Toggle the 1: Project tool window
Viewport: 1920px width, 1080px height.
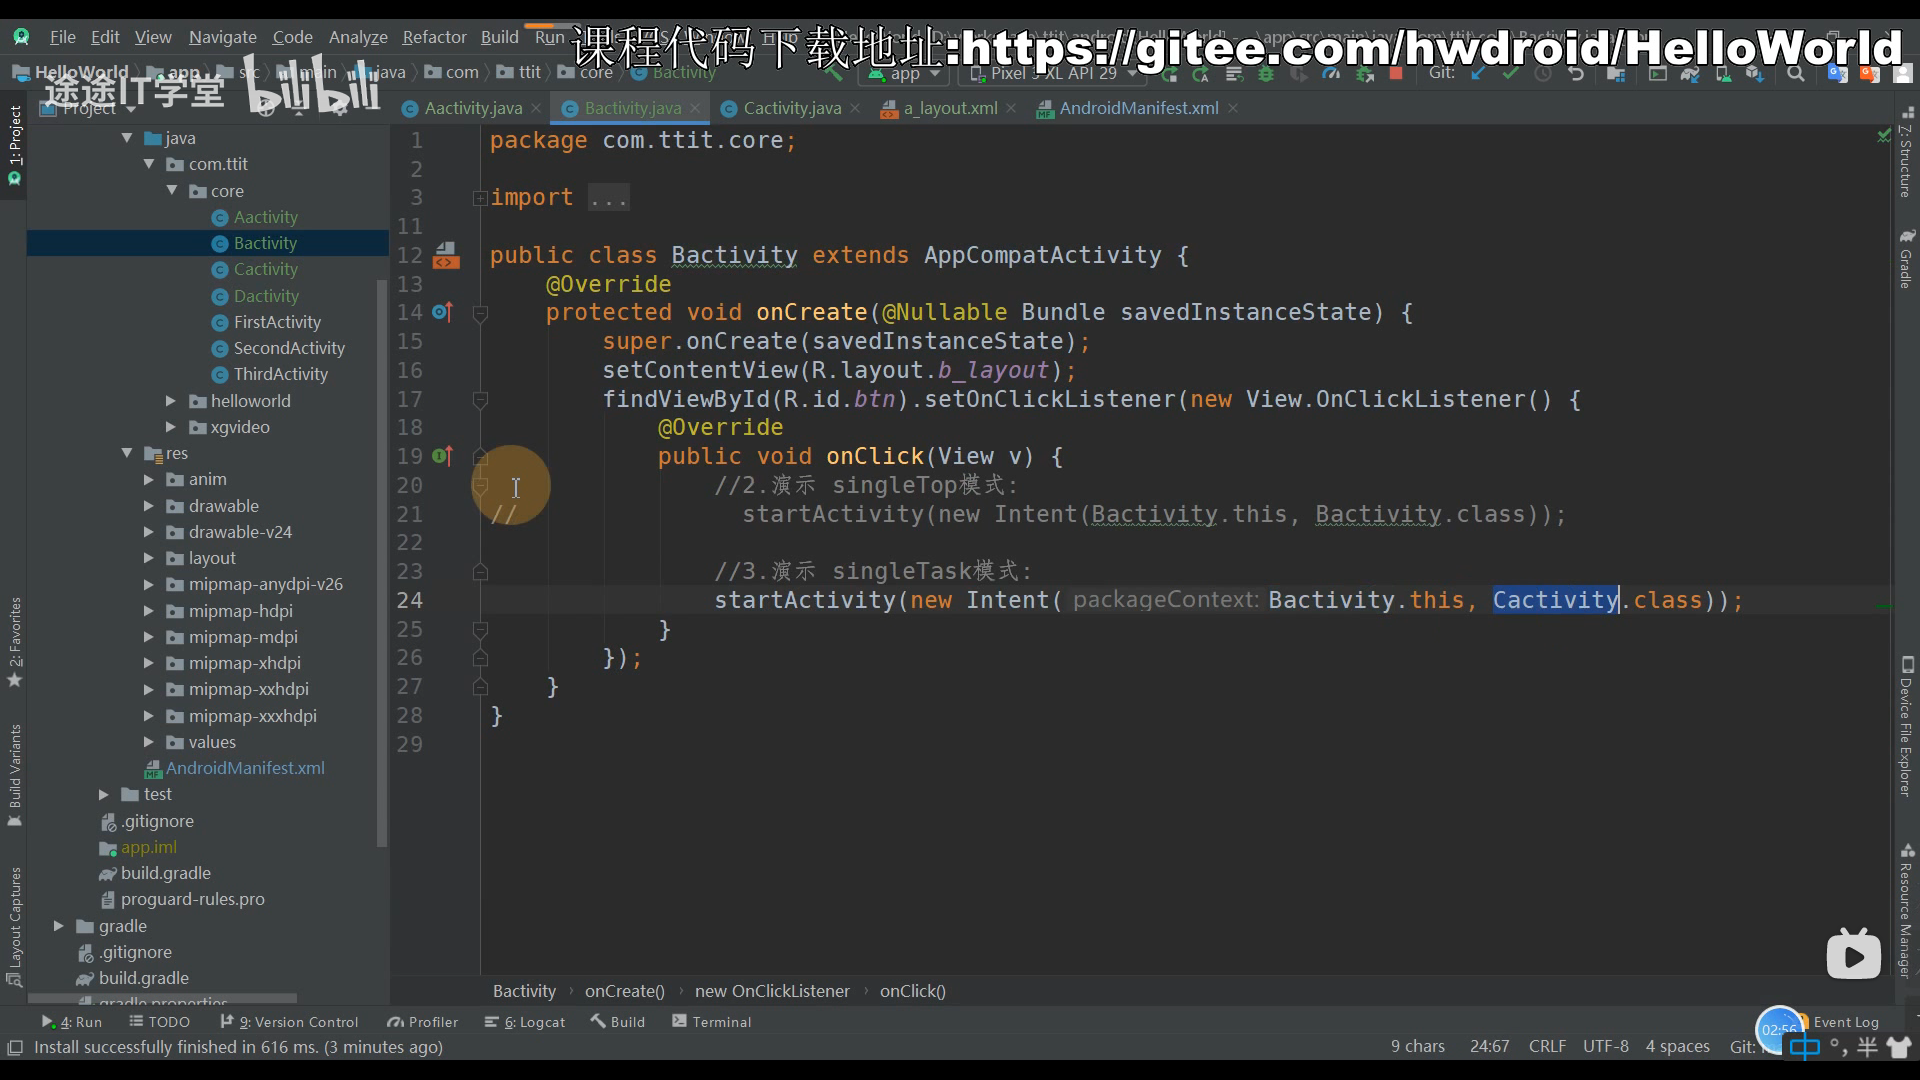(14, 146)
